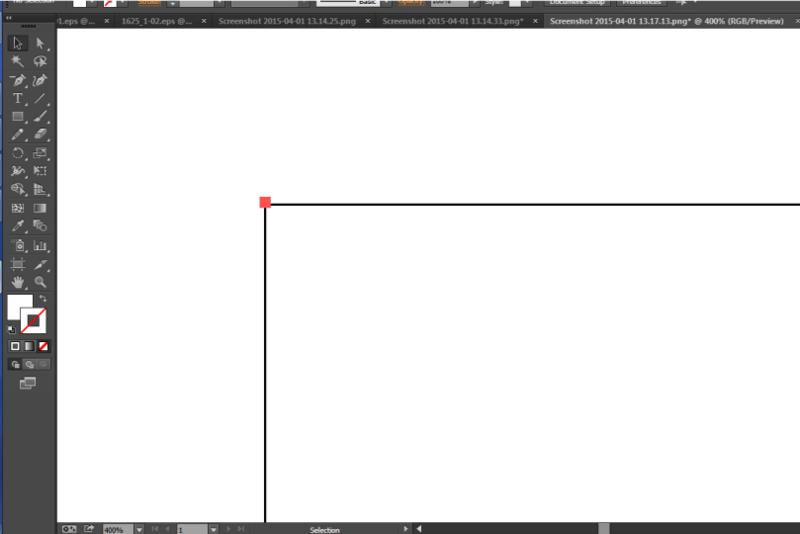Image resolution: width=800 pixels, height=534 pixels.
Task: Click the artboard number field
Action: point(192,529)
